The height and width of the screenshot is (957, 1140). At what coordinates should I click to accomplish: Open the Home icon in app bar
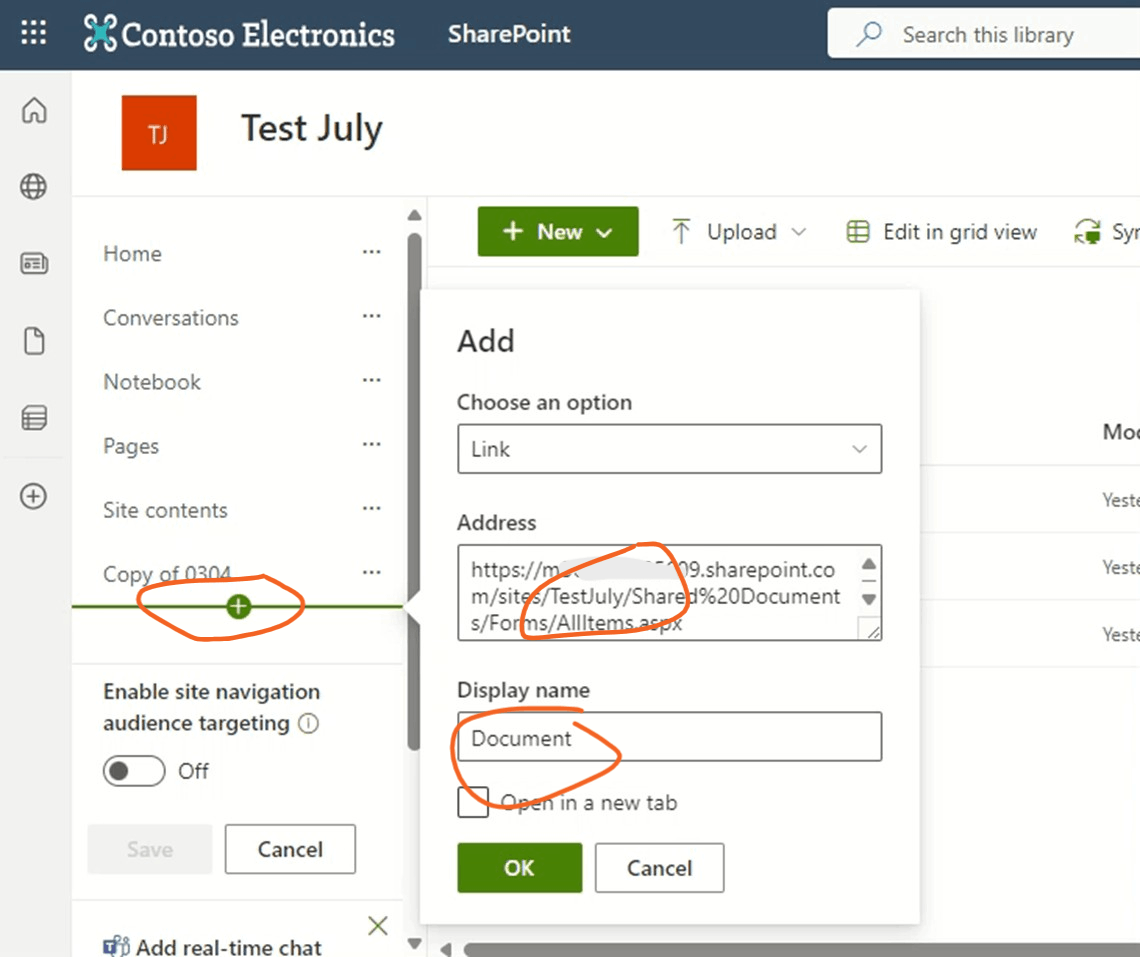pos(33,111)
